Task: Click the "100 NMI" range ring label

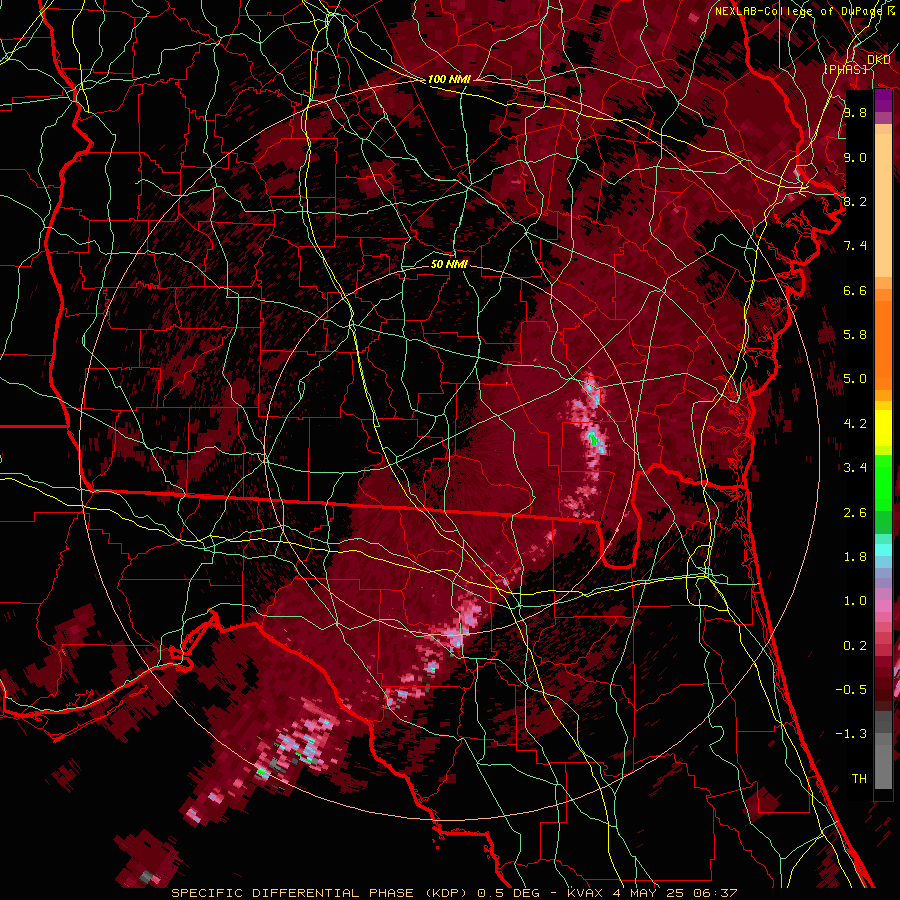Action: click(x=449, y=79)
